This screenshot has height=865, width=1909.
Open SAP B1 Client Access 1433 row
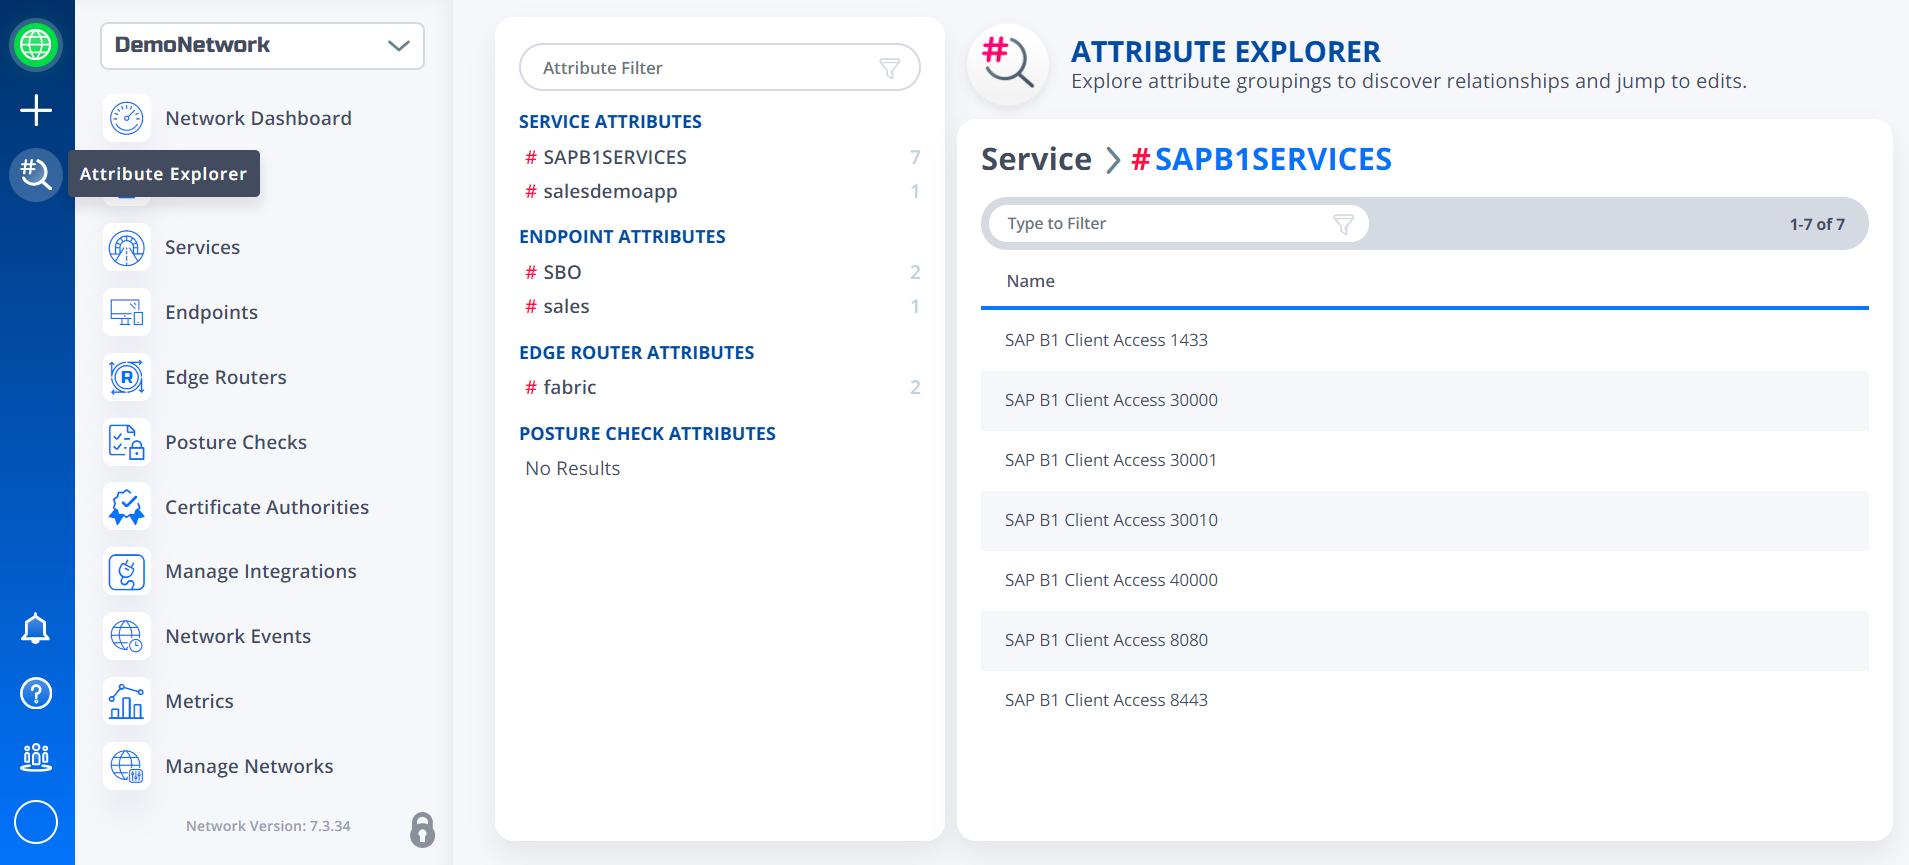[x=1424, y=340]
